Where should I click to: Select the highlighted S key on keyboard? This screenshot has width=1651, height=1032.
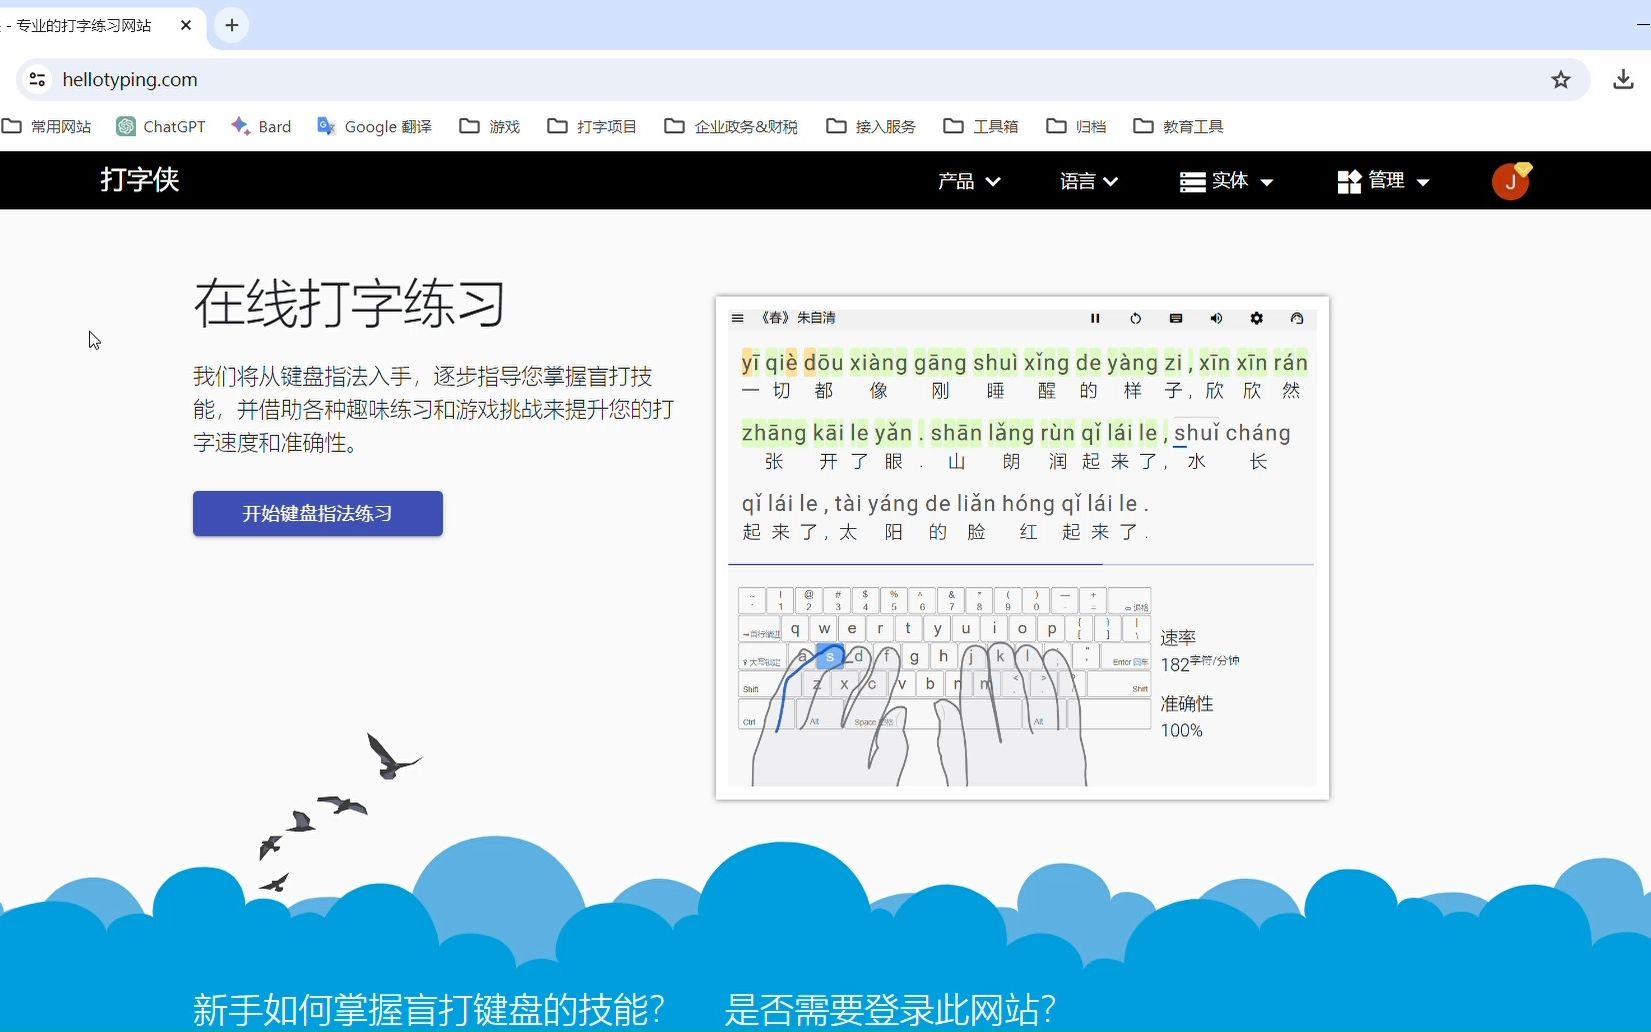click(x=829, y=656)
